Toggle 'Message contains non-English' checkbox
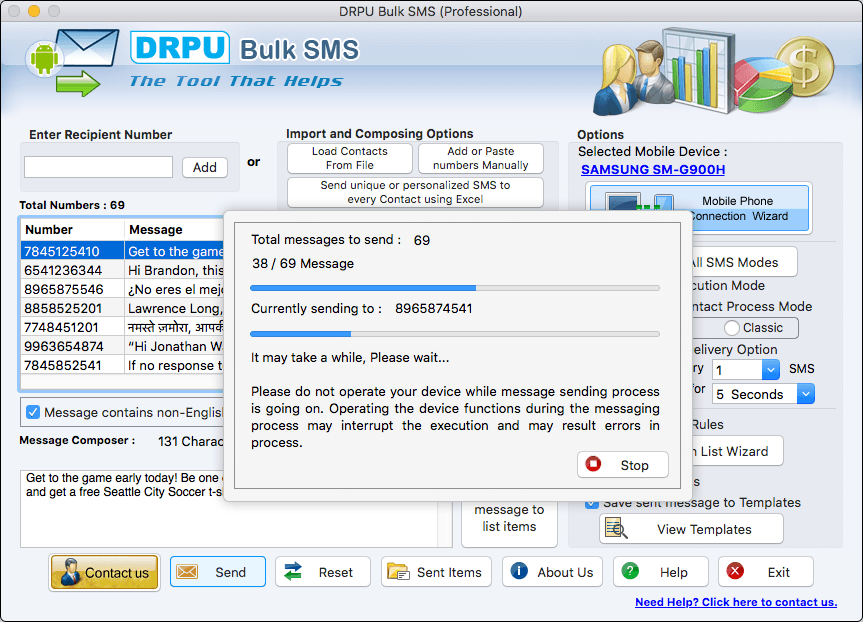Viewport: 863px width, 622px height. pyautogui.click(x=33, y=412)
